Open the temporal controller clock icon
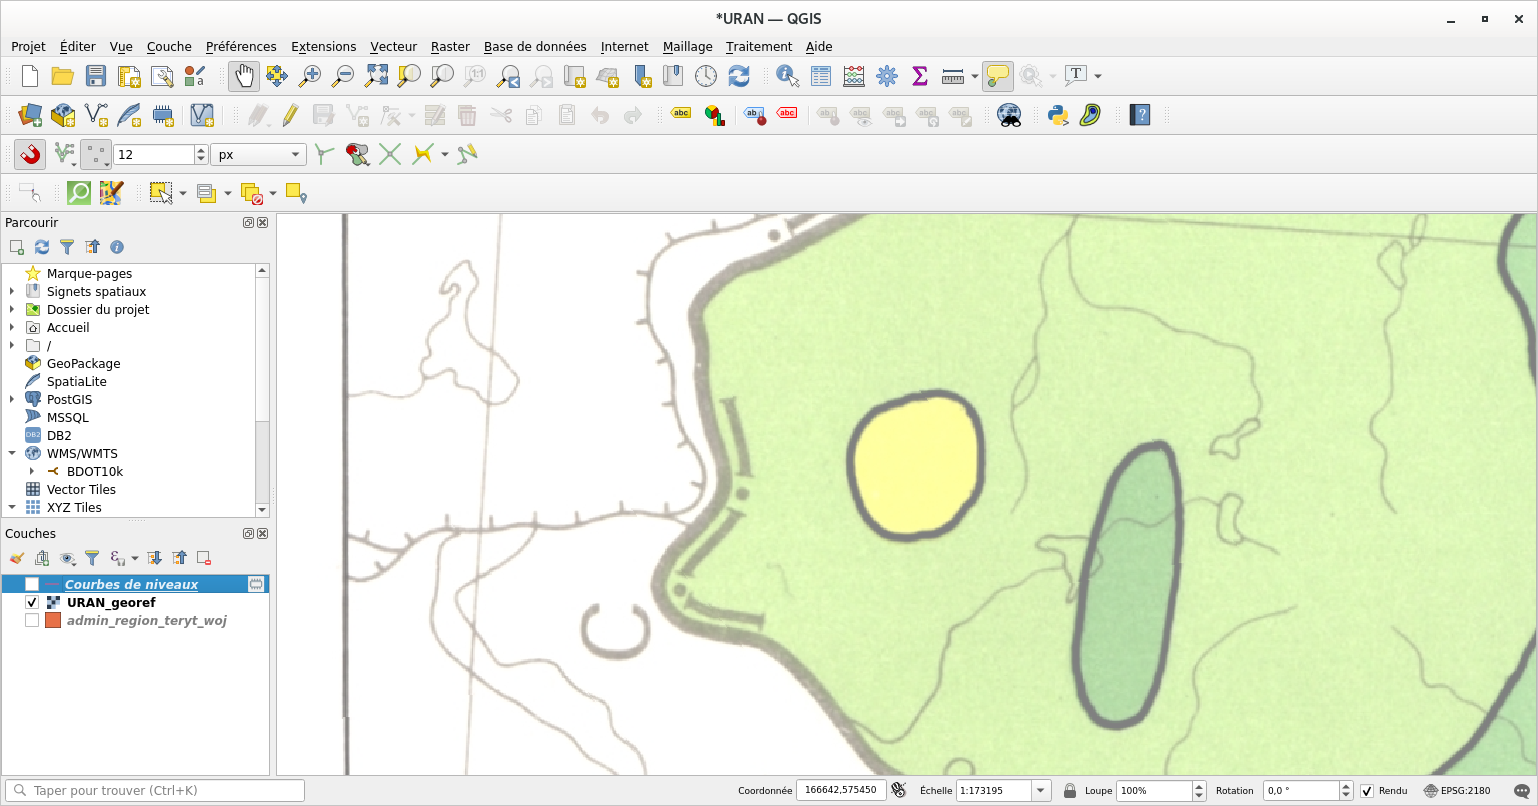The image size is (1538, 806). (x=706, y=75)
